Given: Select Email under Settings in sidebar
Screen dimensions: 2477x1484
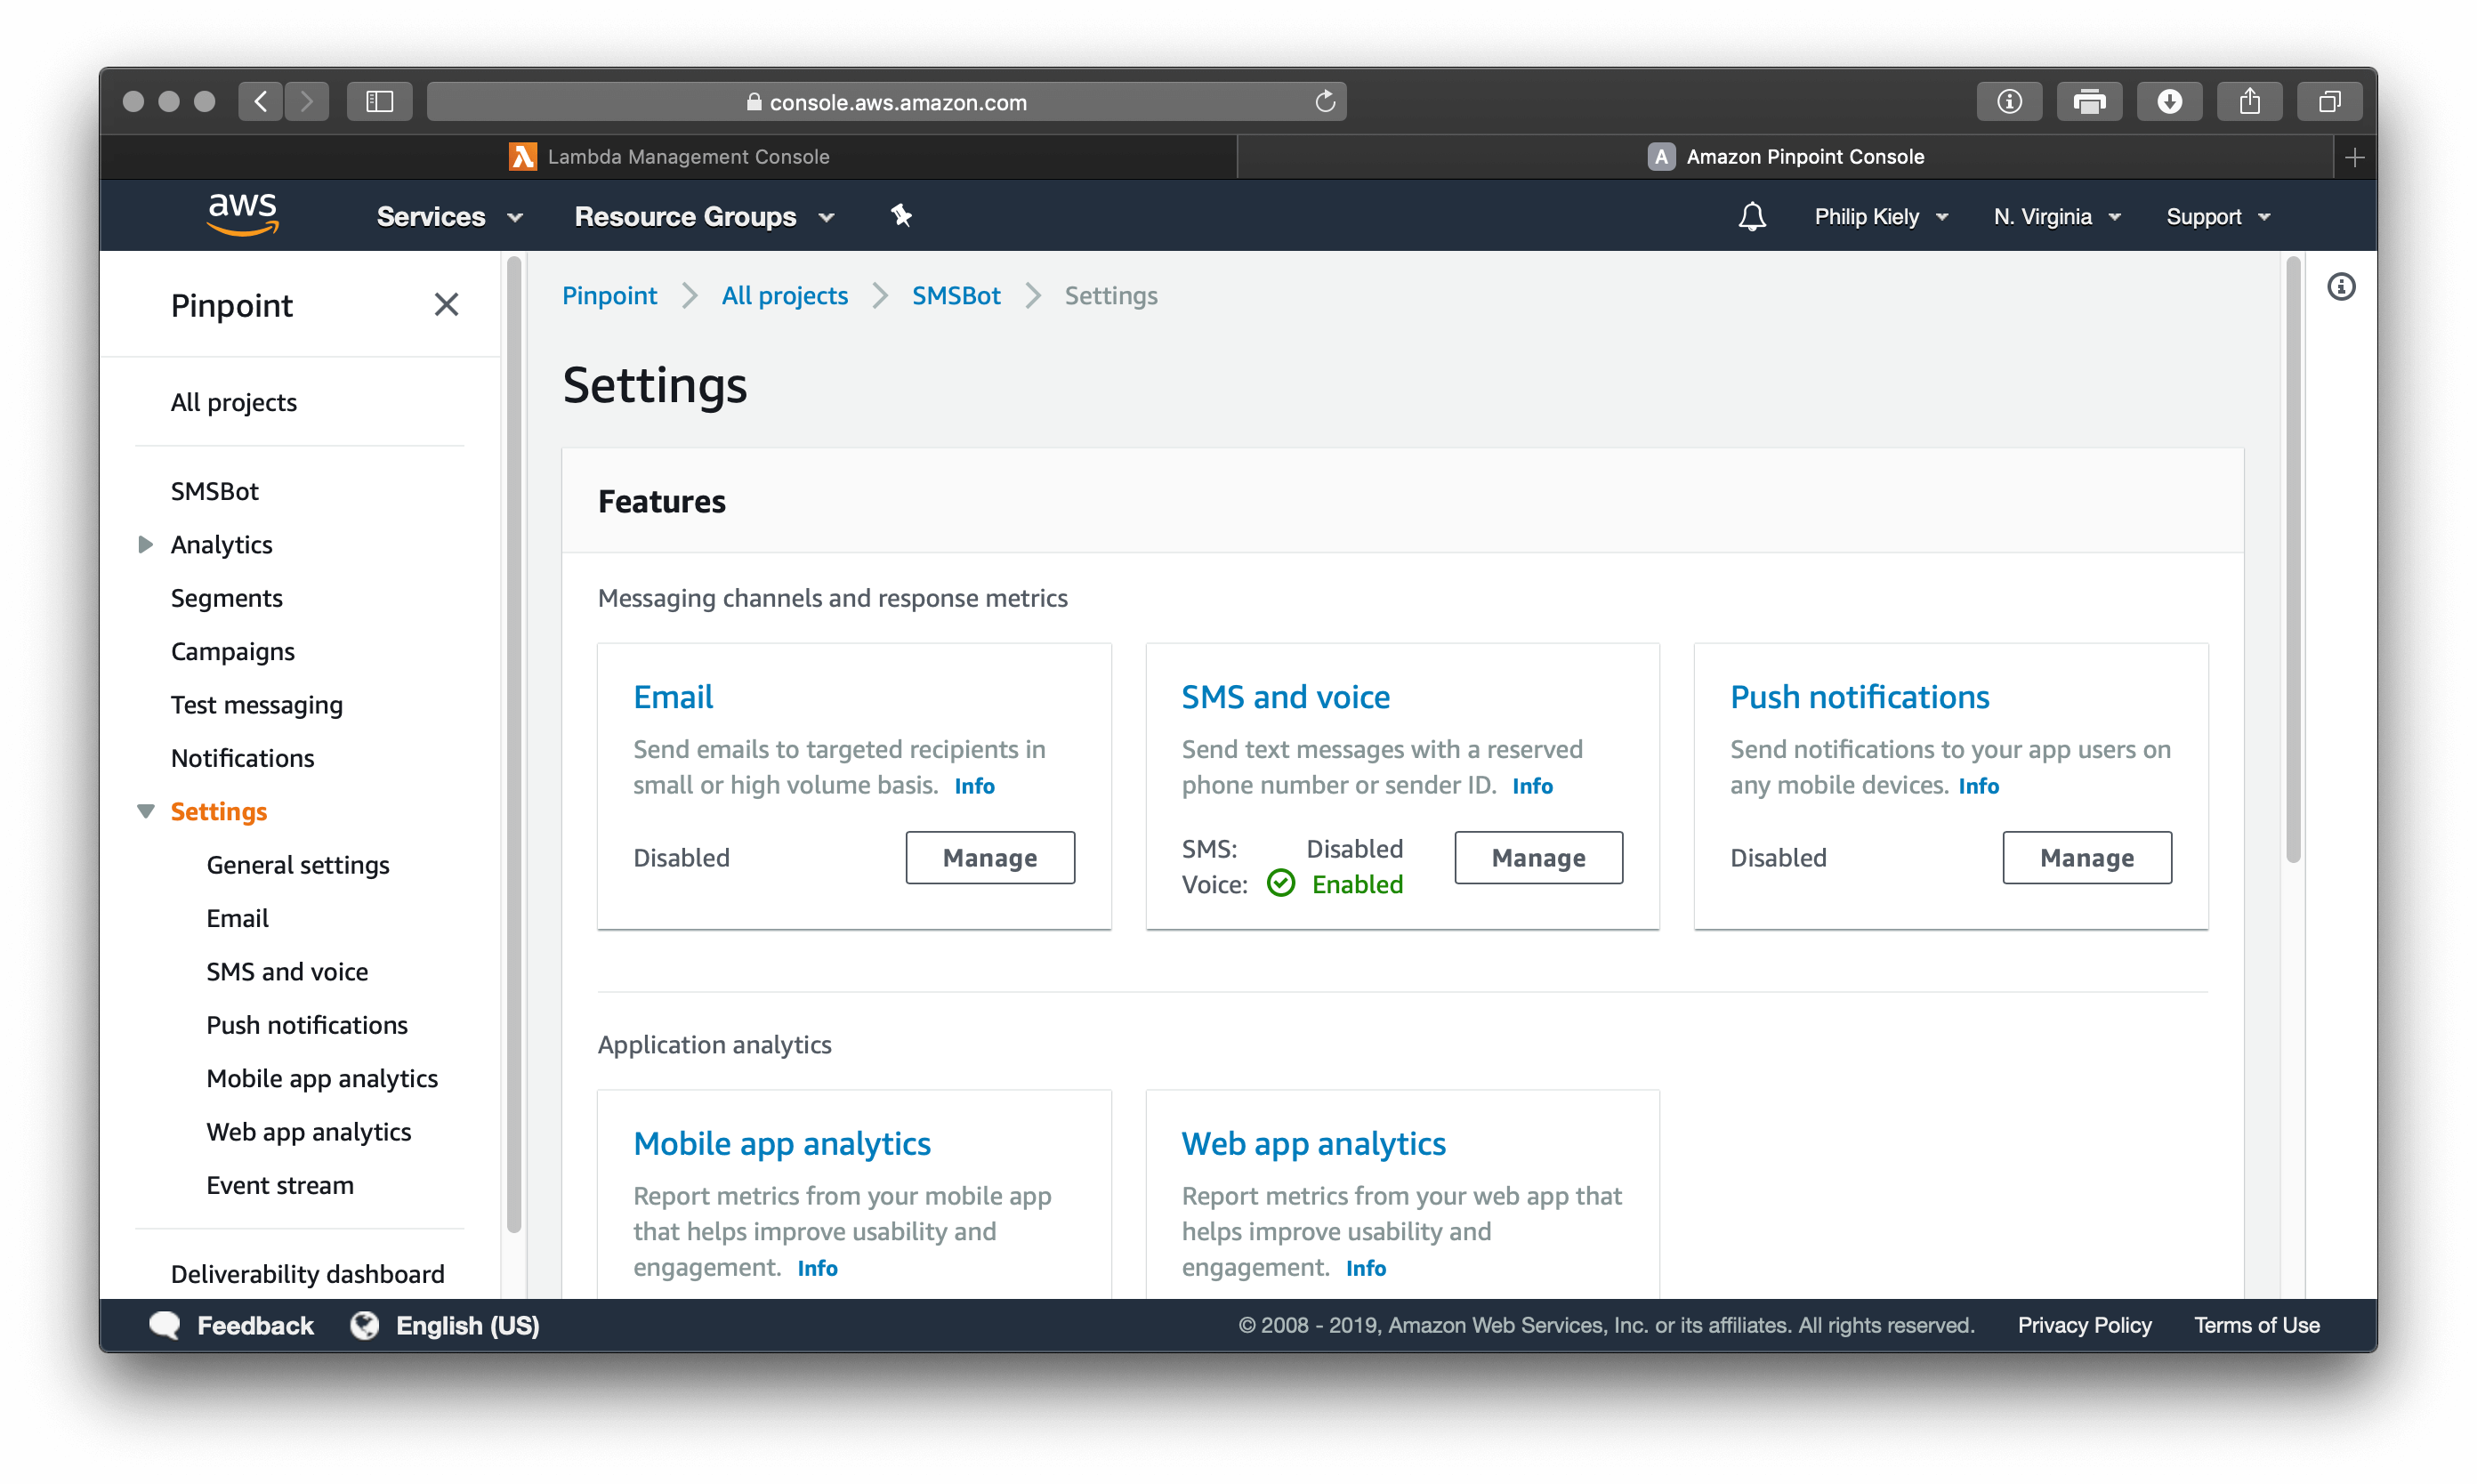Looking at the screenshot, I should pos(237,918).
